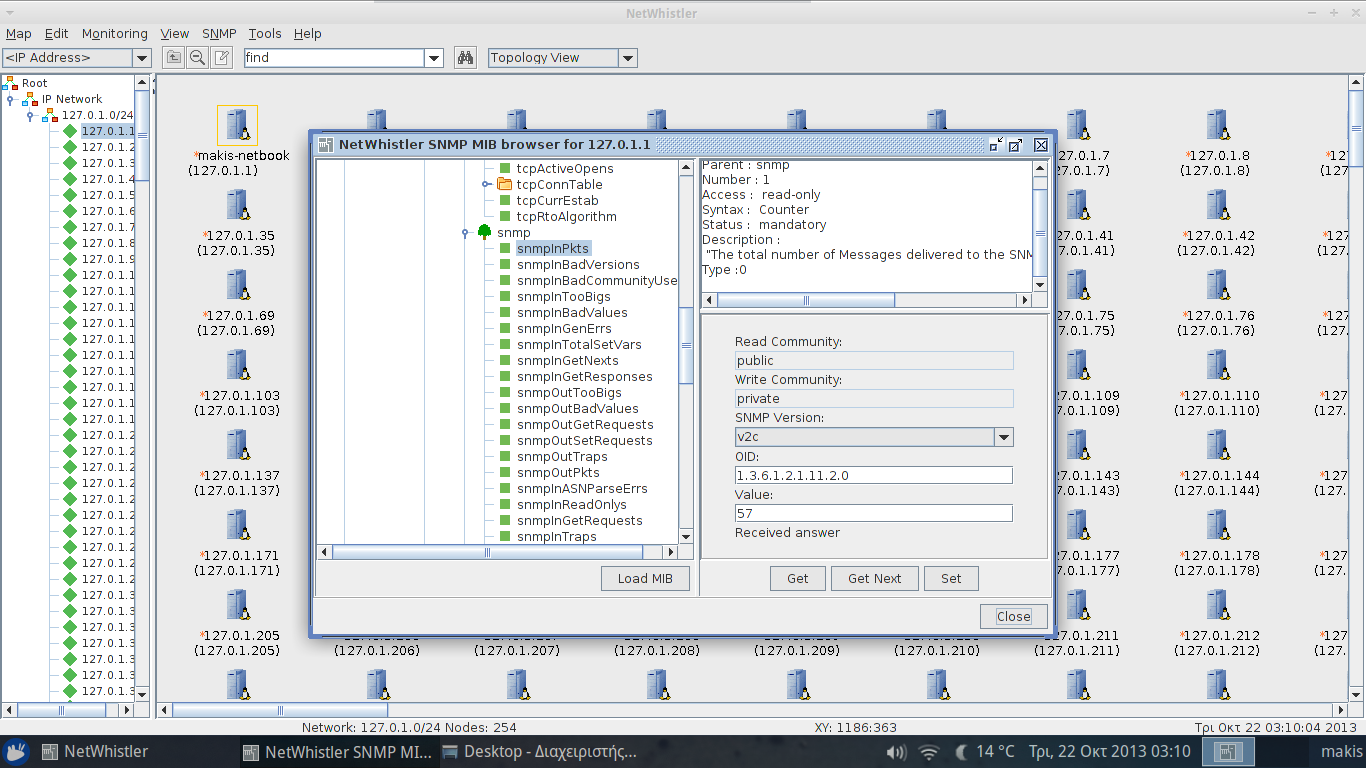The width and height of the screenshot is (1366, 768).
Task: Open the Tools menu
Action: pyautogui.click(x=265, y=33)
